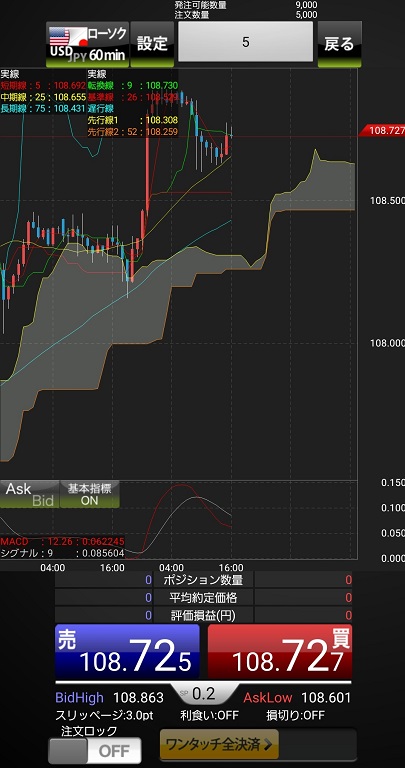
Task: Tap the blue 売 sell price 108.725
Action: coord(127,651)
